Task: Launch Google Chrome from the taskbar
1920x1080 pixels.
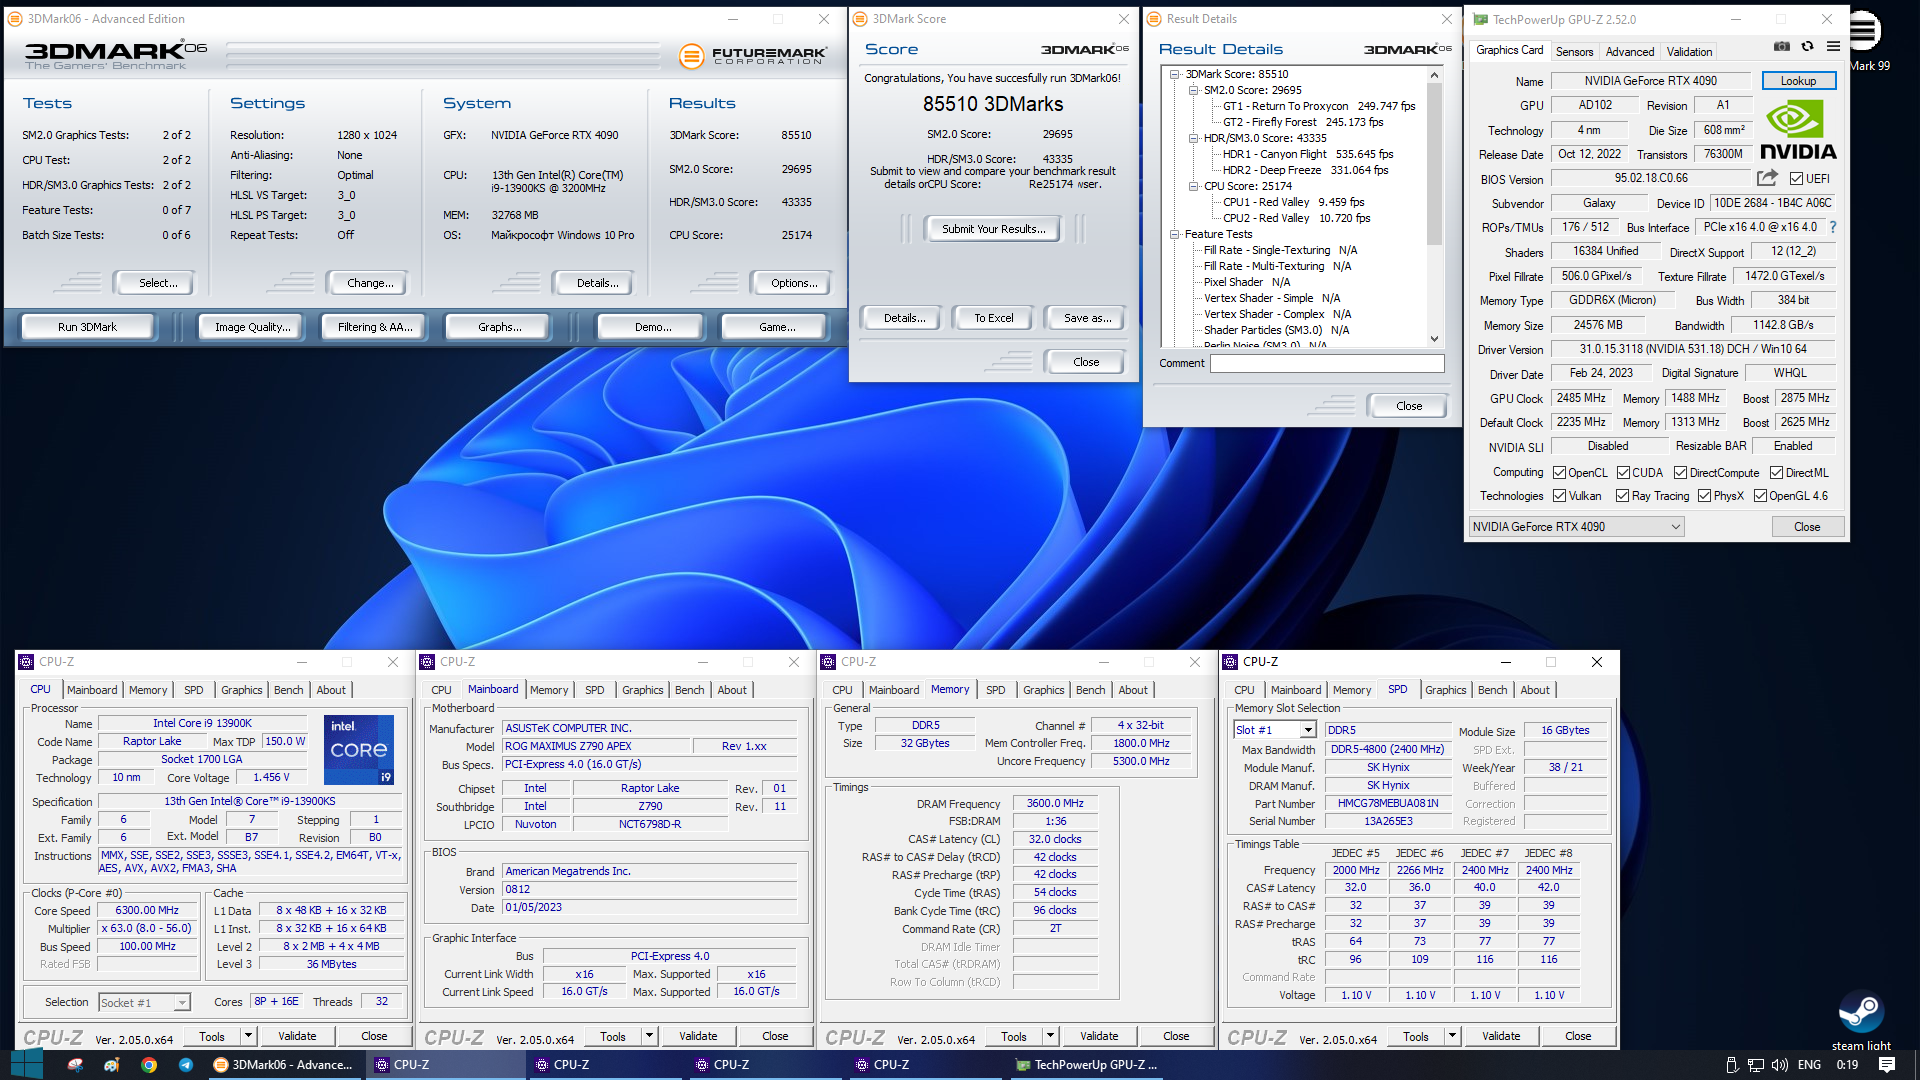Action: coord(149,1065)
